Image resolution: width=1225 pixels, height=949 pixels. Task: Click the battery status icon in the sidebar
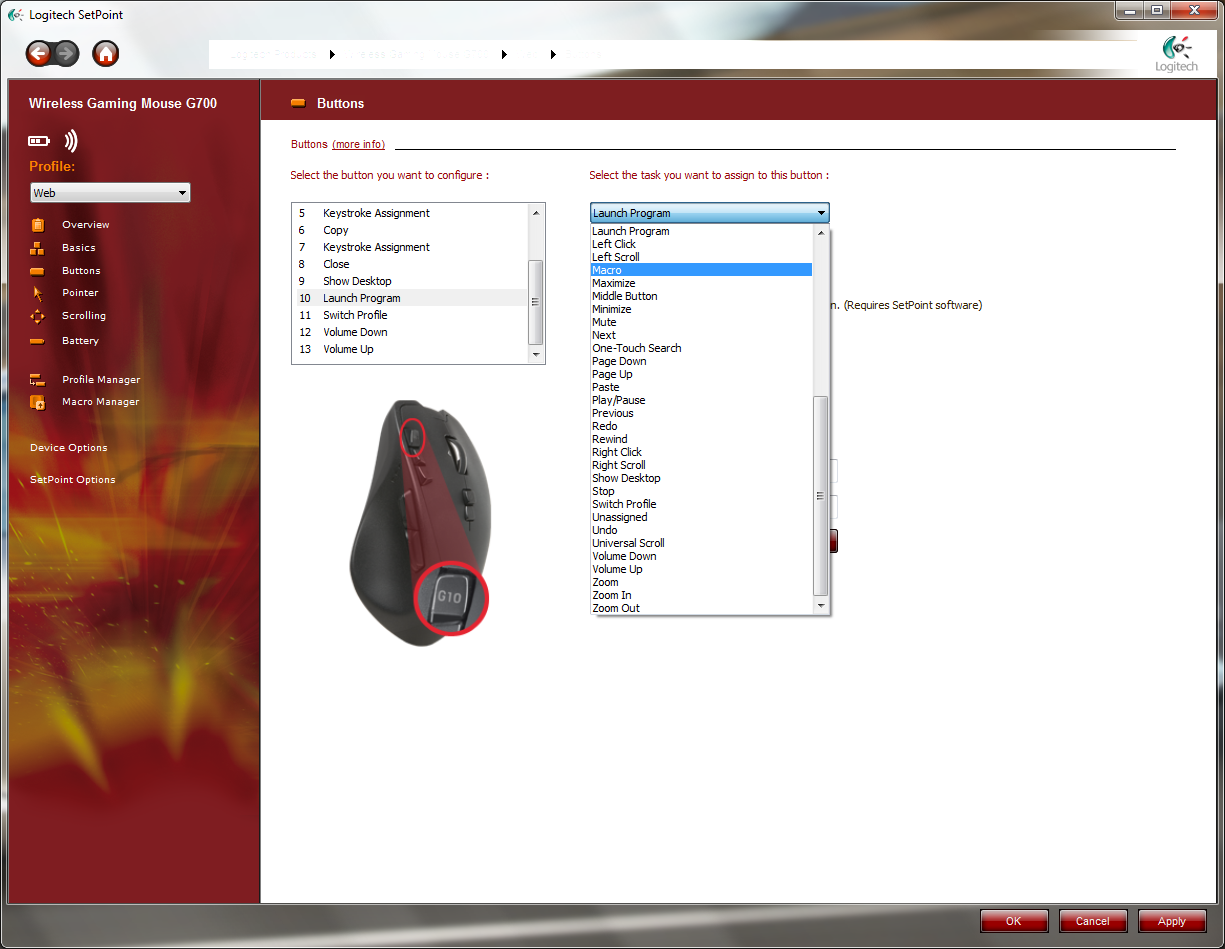click(x=39, y=141)
